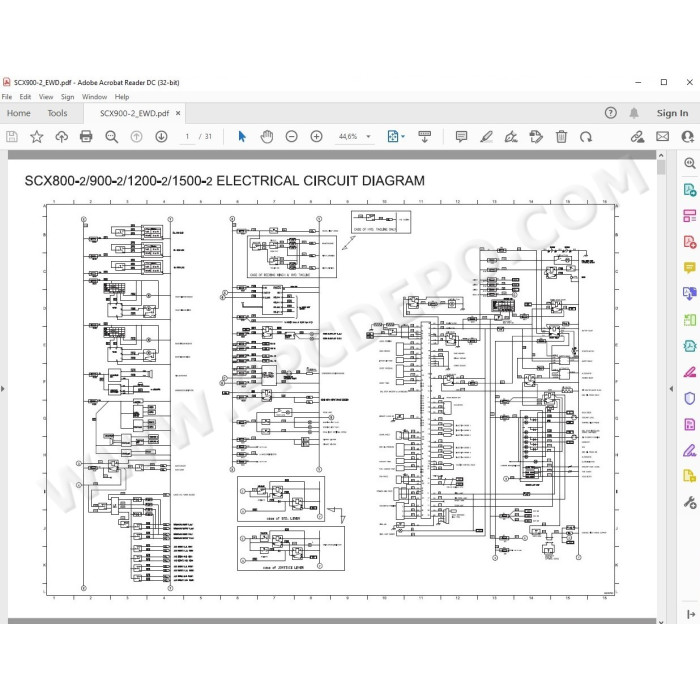Open fit page options icon

[393, 137]
